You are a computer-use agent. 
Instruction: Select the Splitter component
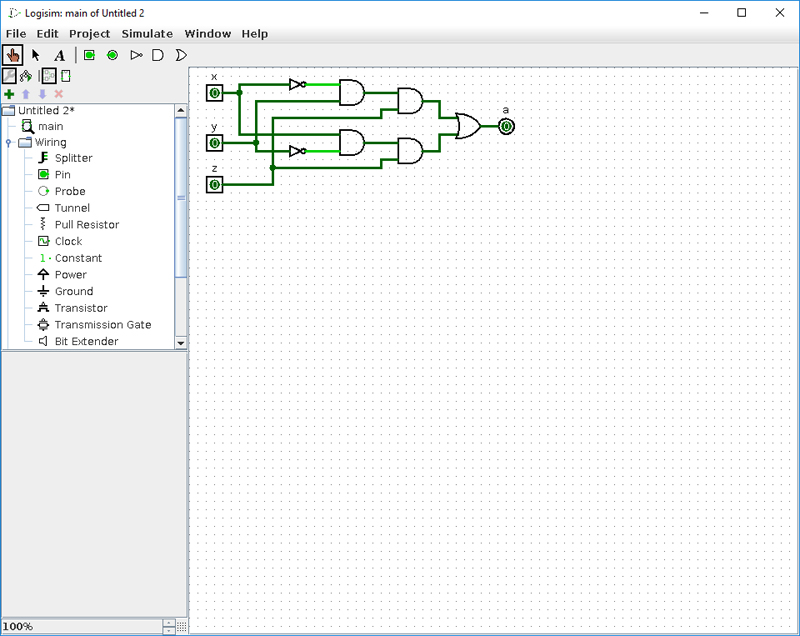click(x=72, y=158)
